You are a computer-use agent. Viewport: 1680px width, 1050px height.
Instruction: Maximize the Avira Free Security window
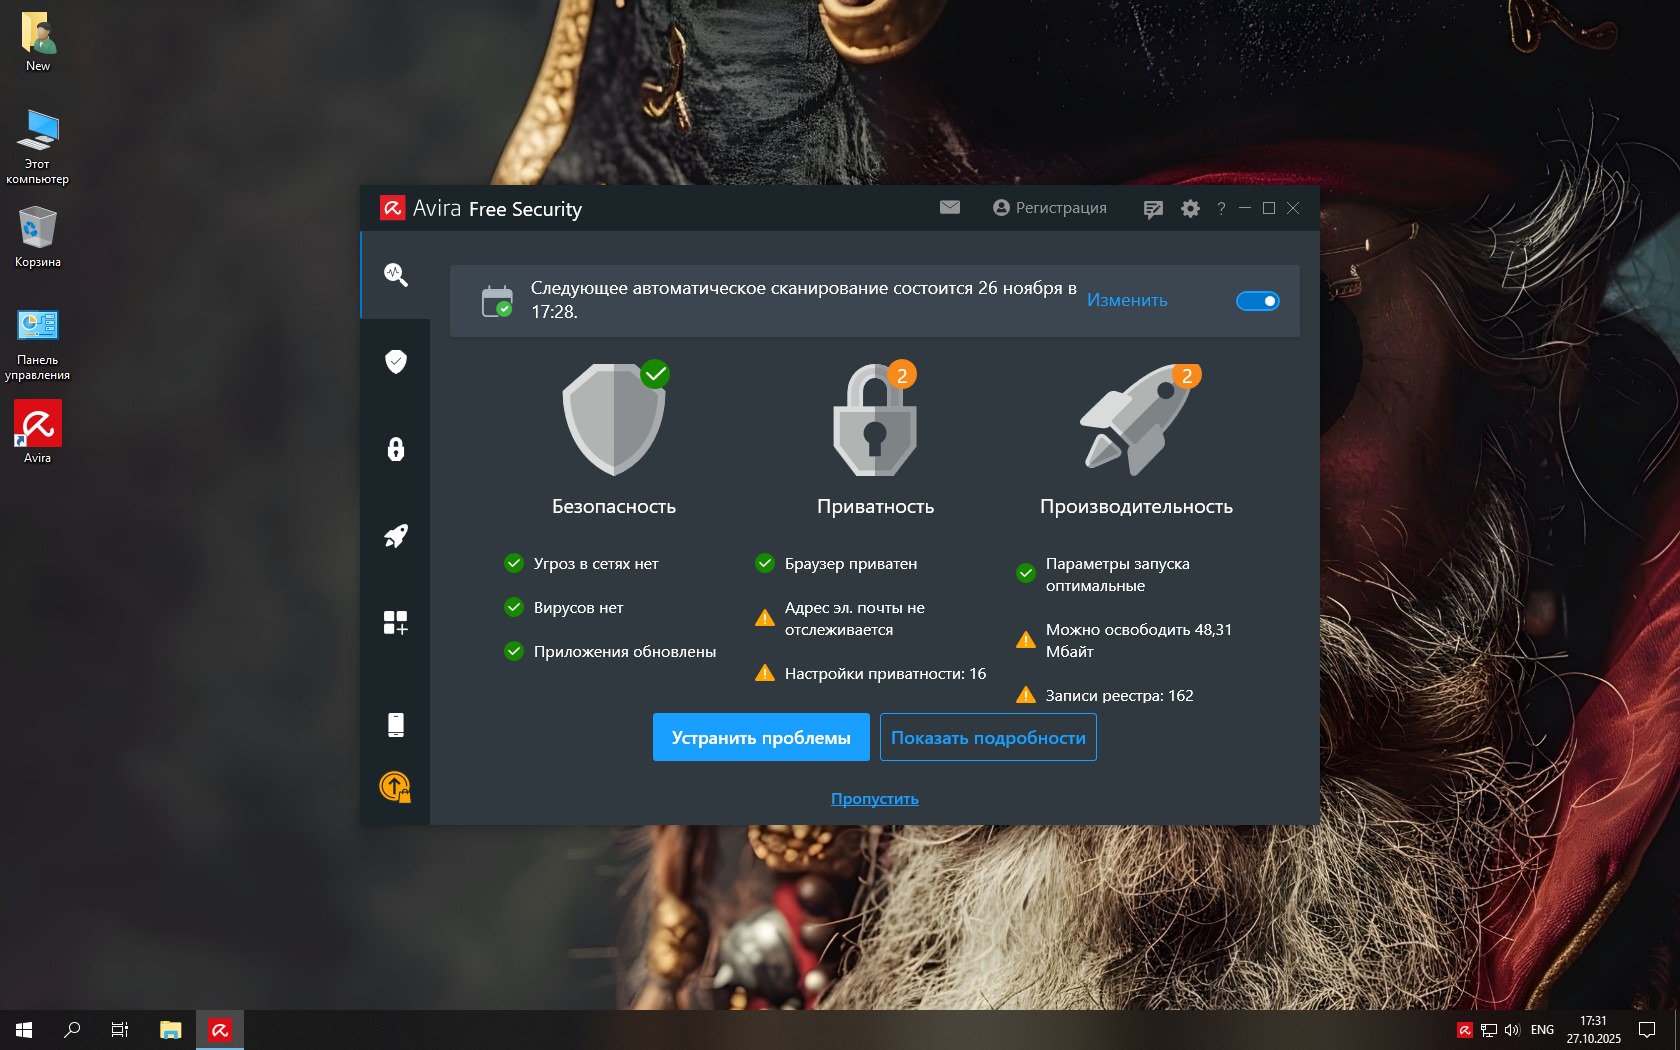(1269, 208)
